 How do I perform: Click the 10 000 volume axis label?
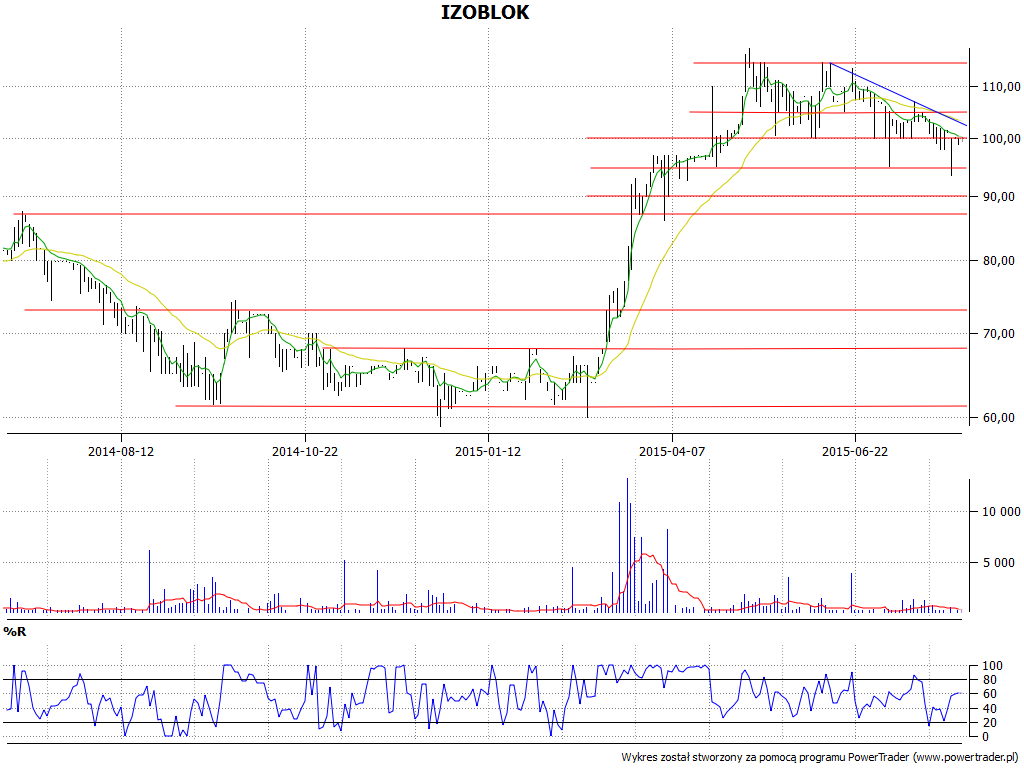[1002, 511]
